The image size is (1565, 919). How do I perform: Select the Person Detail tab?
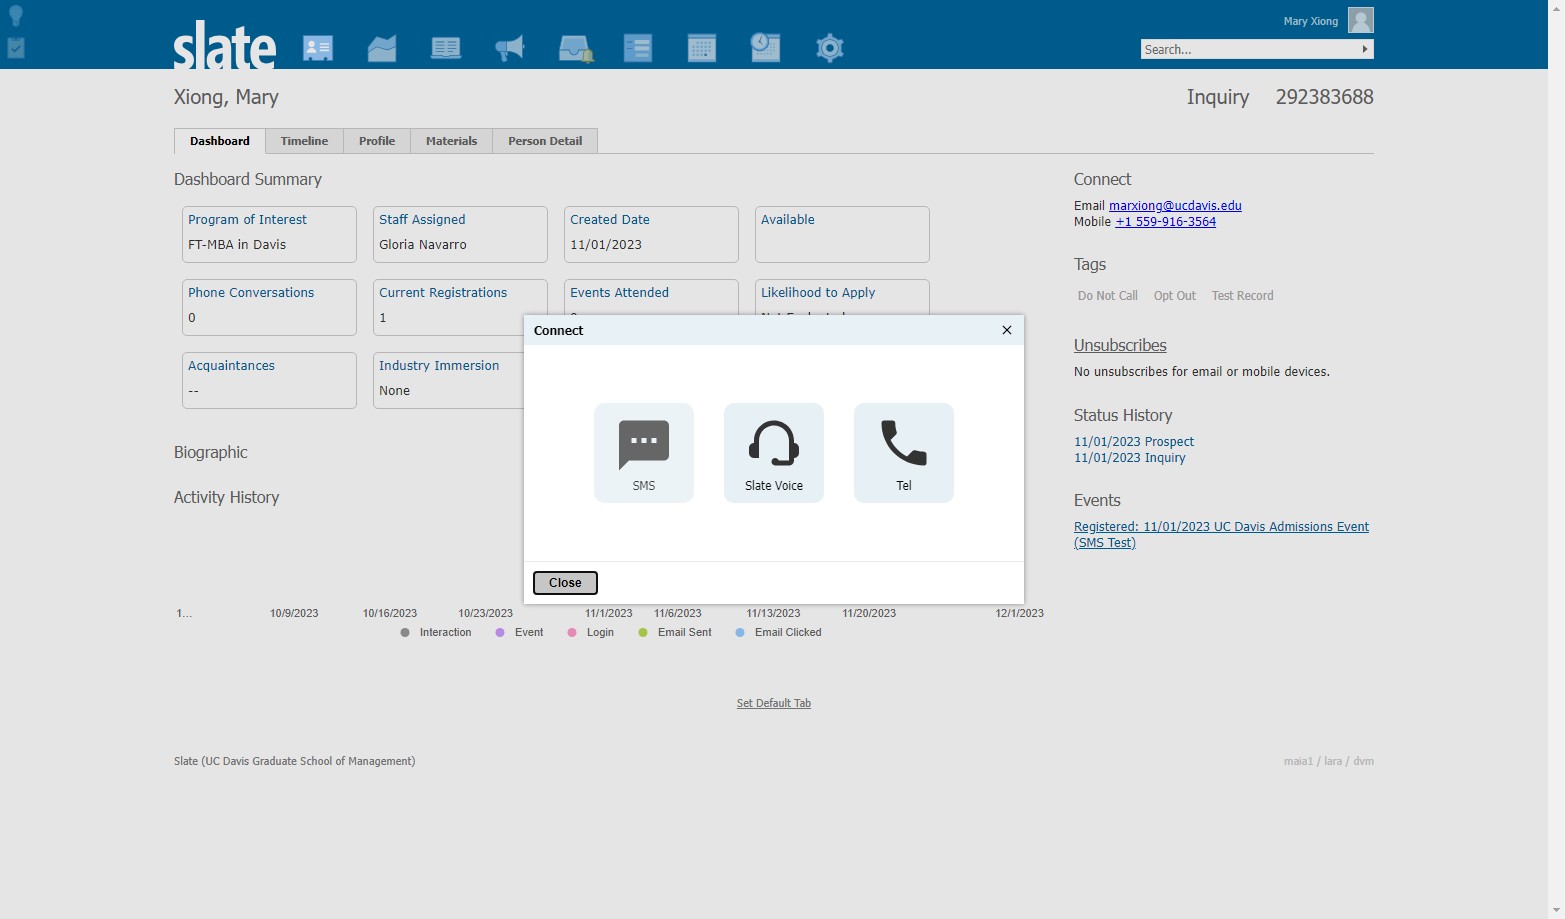[545, 141]
